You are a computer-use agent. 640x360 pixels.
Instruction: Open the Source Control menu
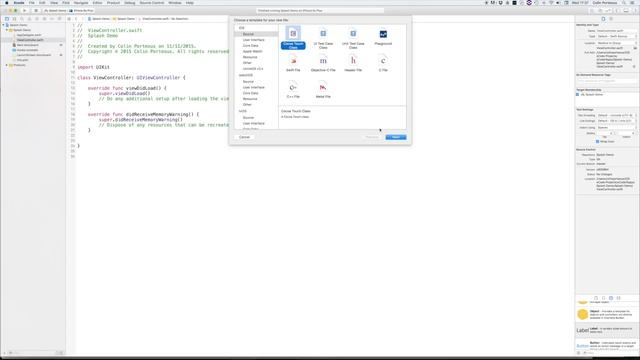click(151, 3)
